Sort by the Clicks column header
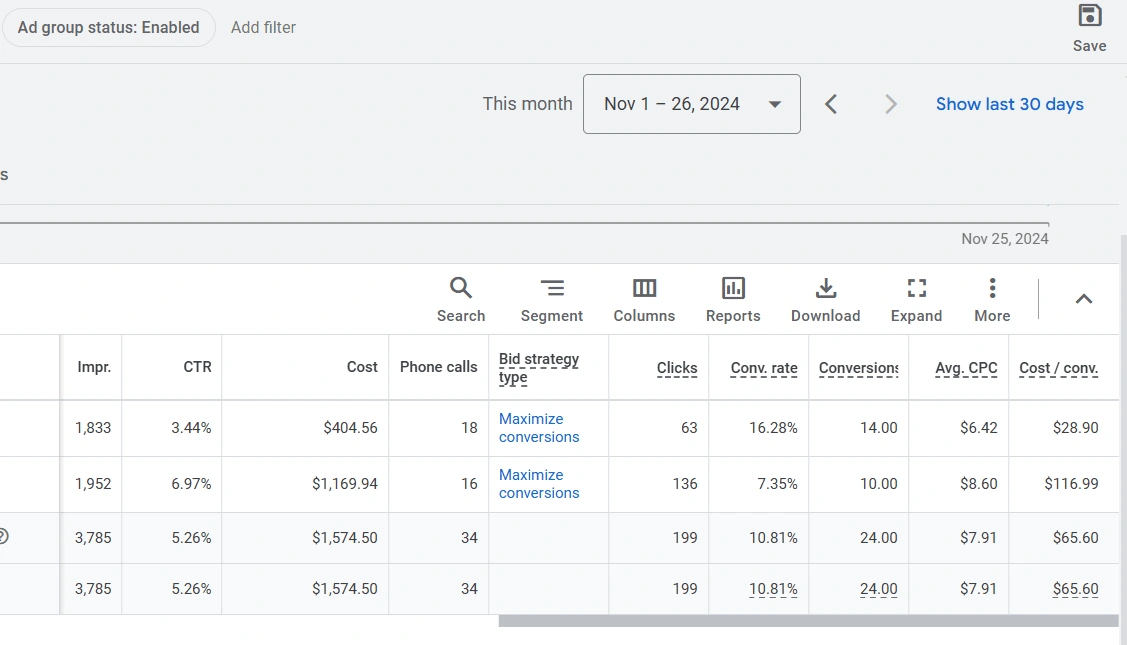The height and width of the screenshot is (645, 1127). click(x=677, y=368)
